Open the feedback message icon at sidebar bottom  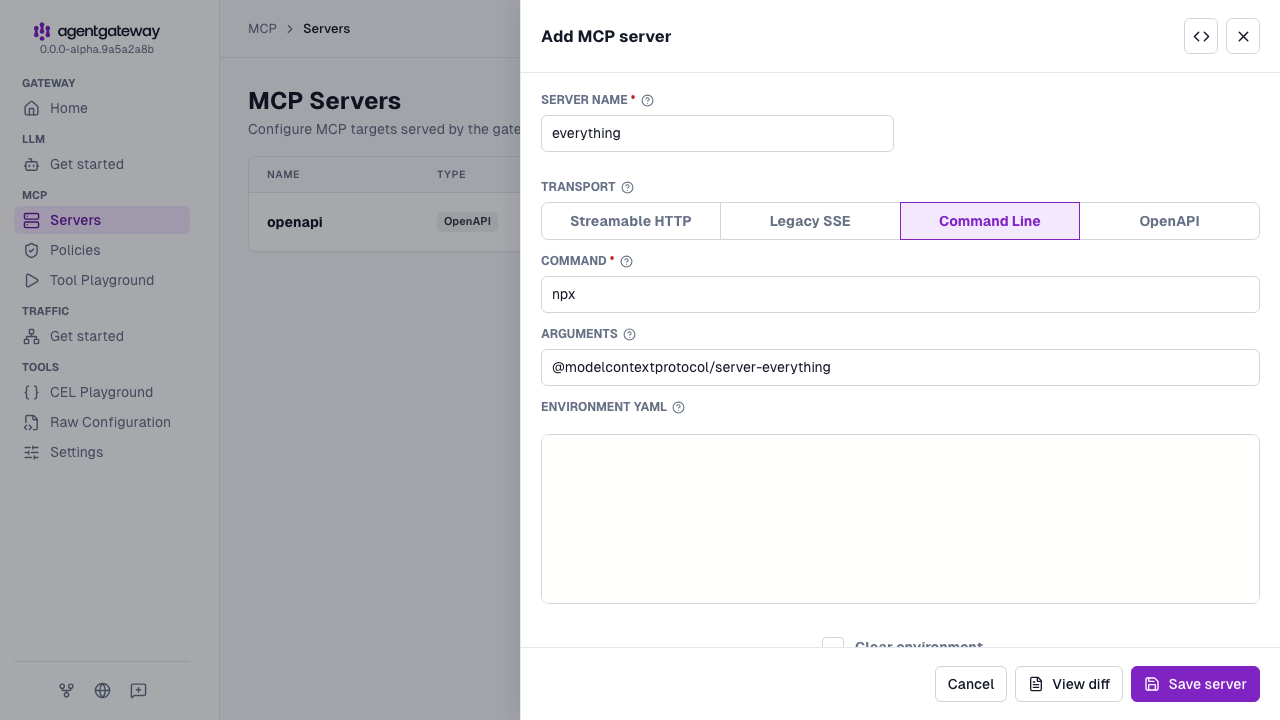click(x=138, y=690)
